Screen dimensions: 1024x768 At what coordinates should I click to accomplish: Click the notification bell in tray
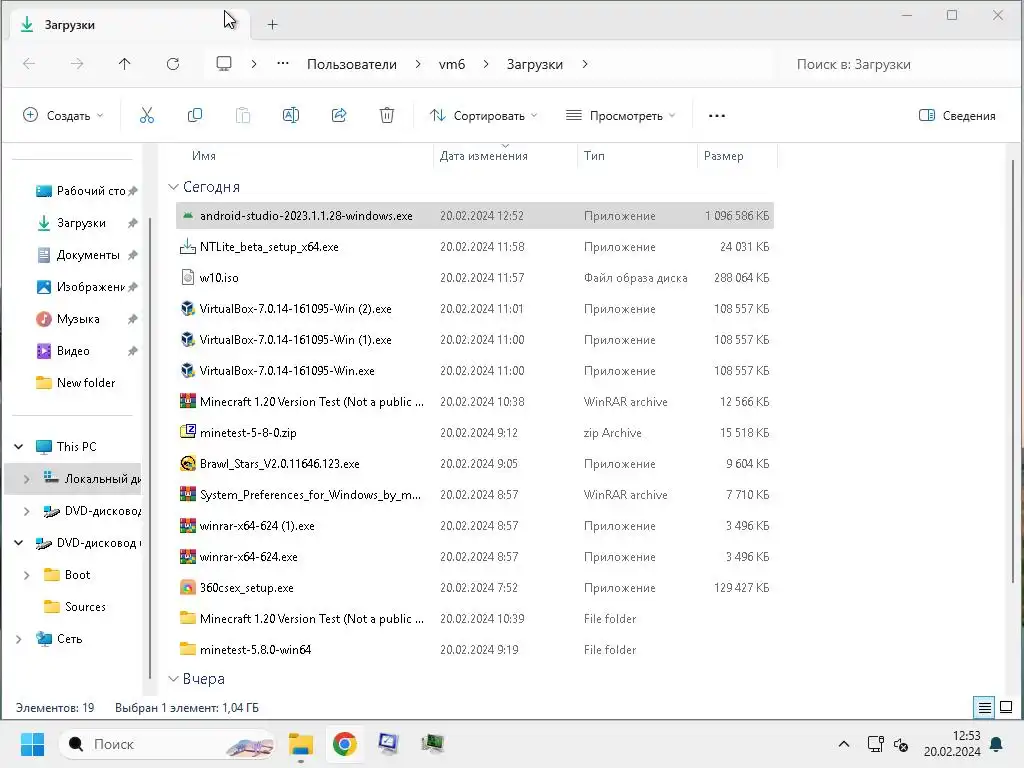click(997, 744)
